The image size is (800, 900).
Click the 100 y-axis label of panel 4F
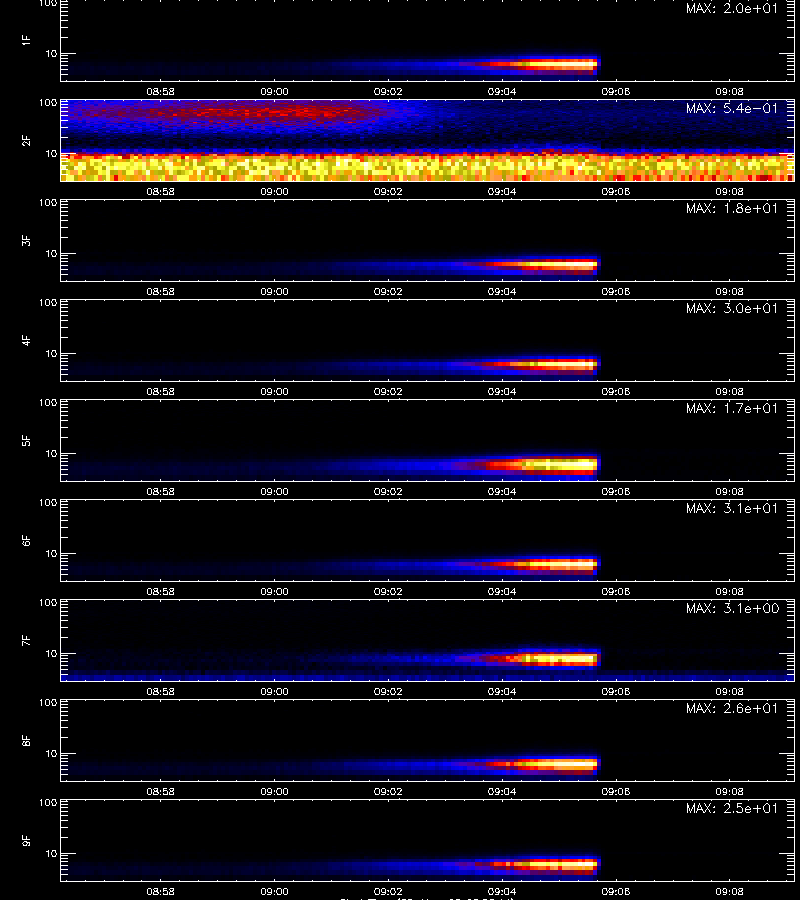tap(48, 302)
